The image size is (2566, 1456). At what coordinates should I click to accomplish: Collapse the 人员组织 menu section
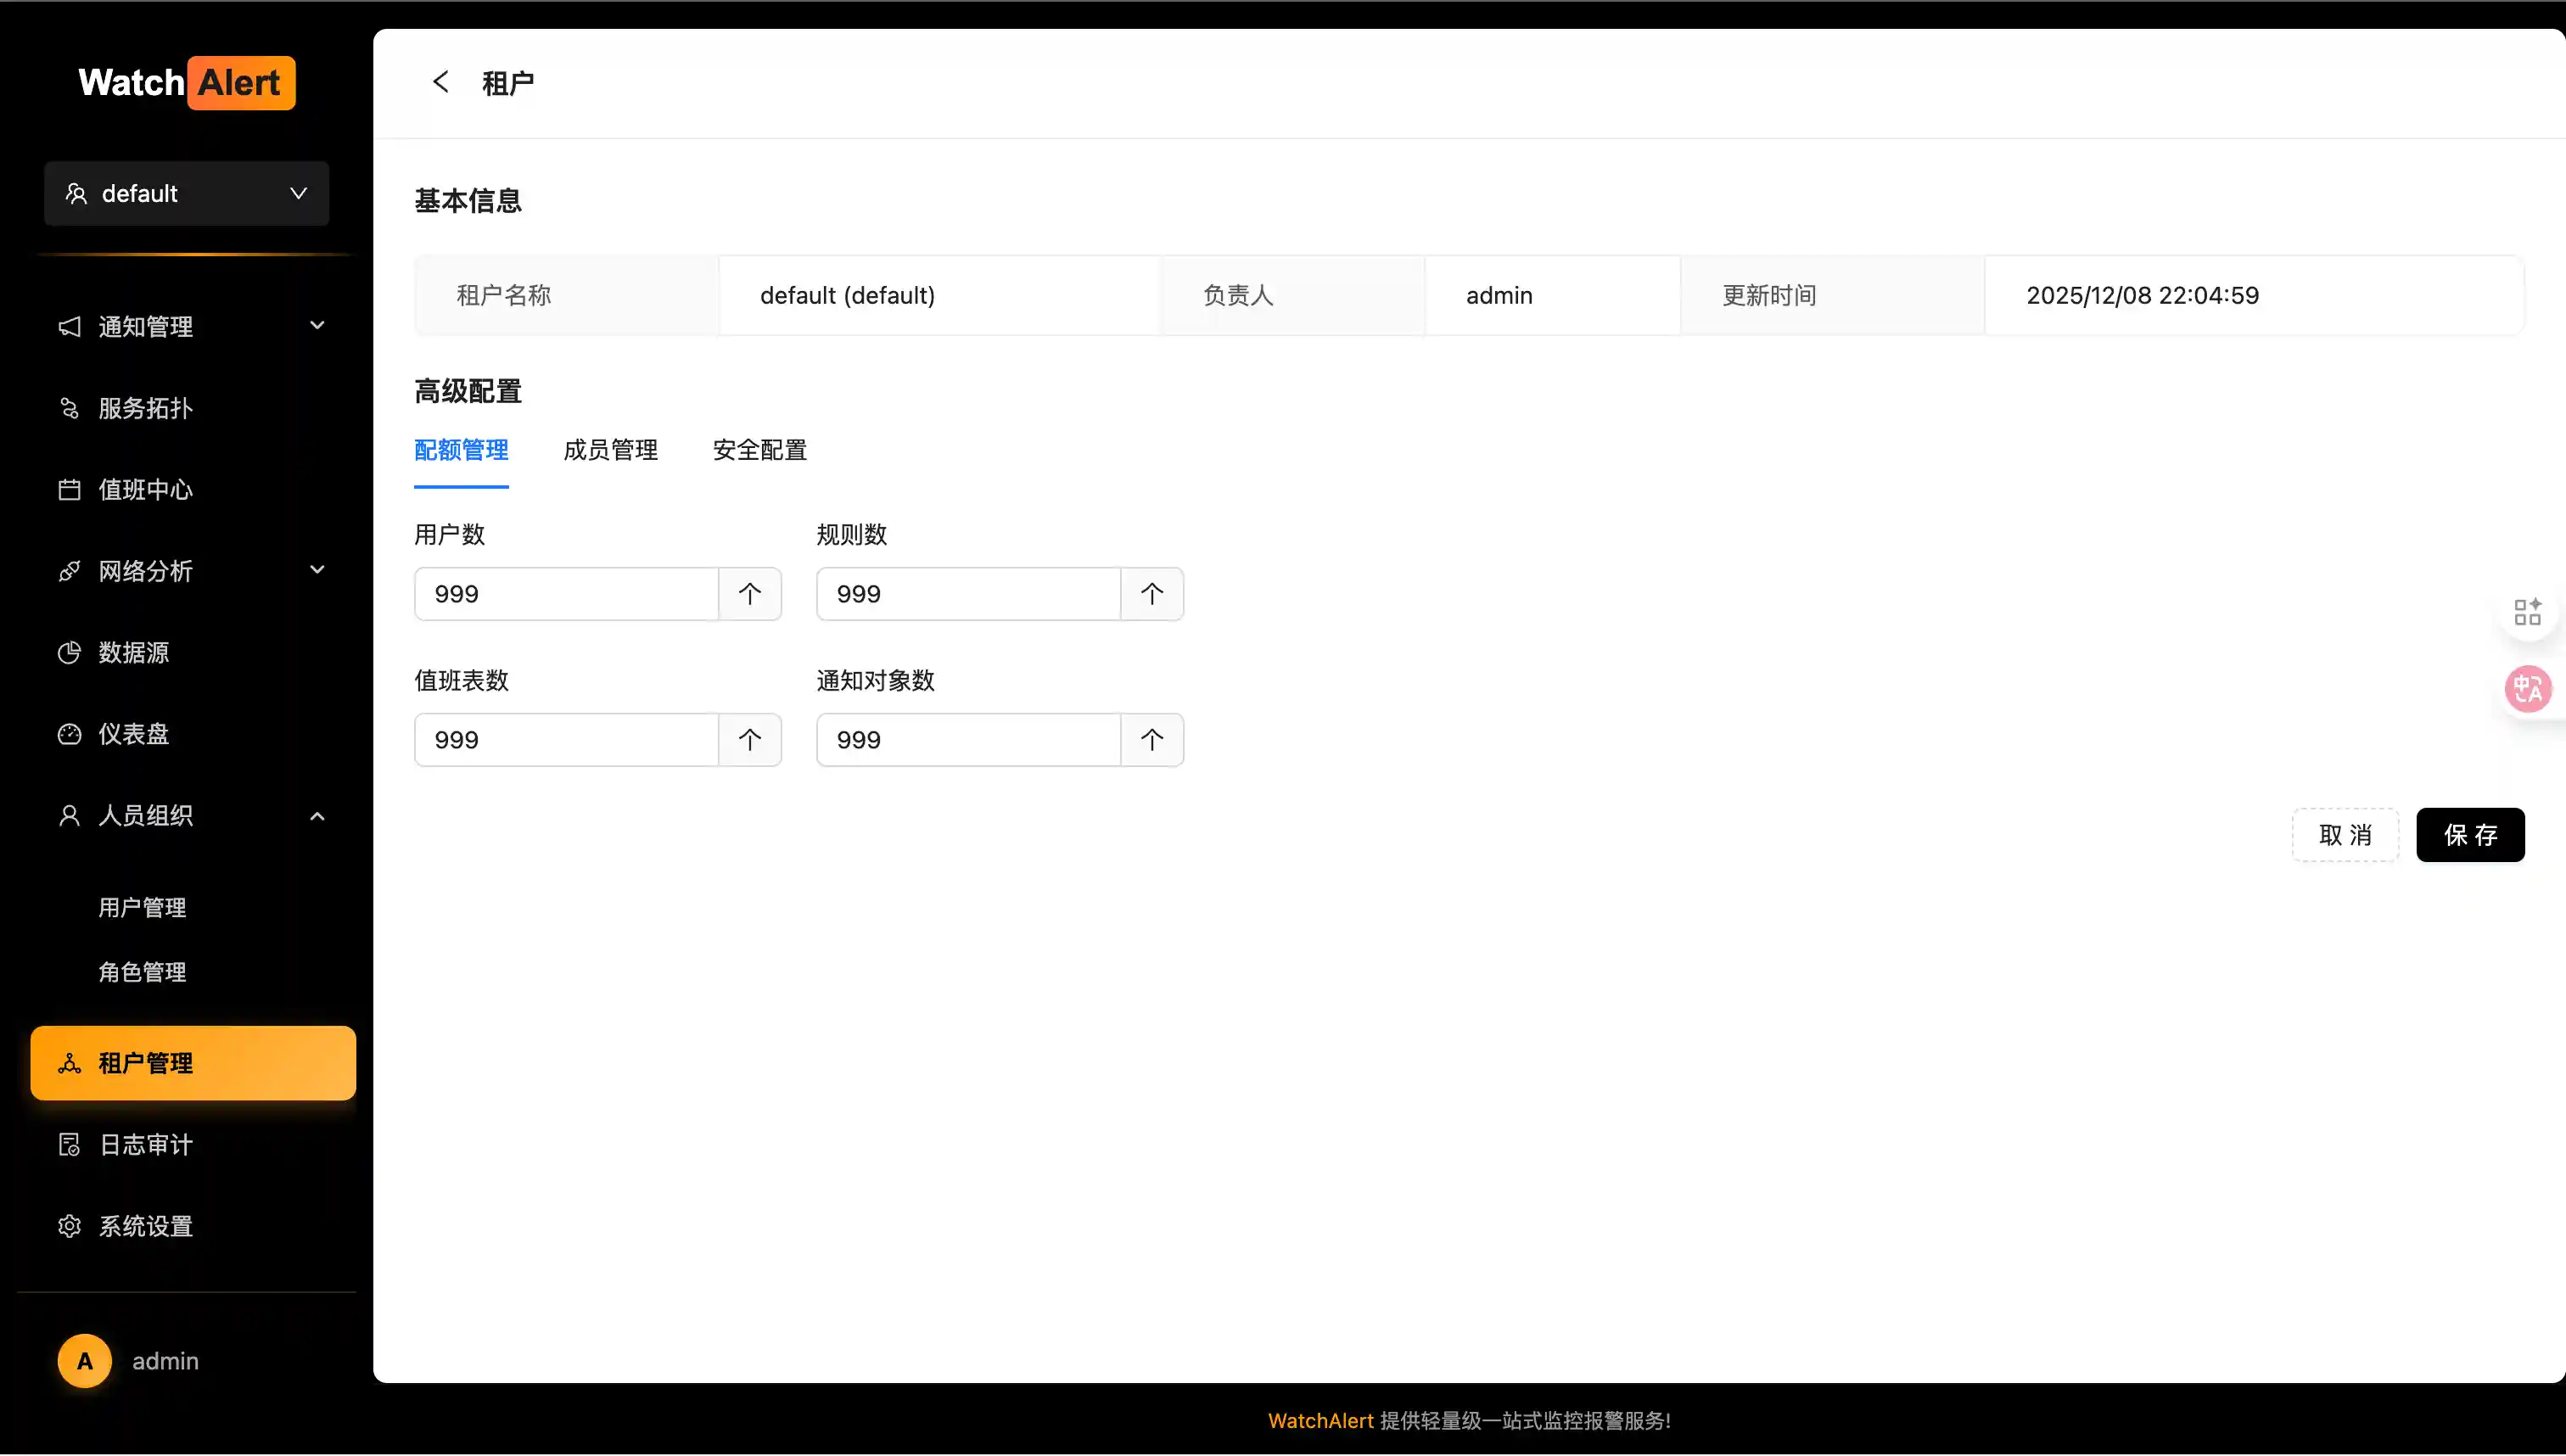(x=317, y=816)
